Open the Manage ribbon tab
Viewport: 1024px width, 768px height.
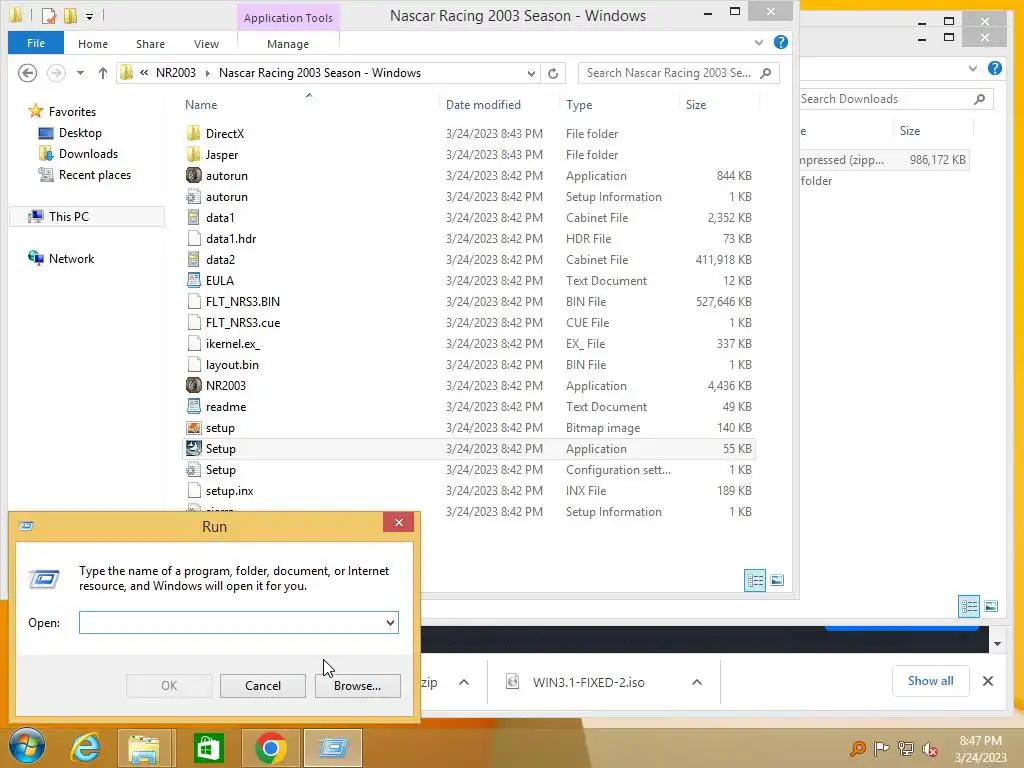(x=288, y=44)
